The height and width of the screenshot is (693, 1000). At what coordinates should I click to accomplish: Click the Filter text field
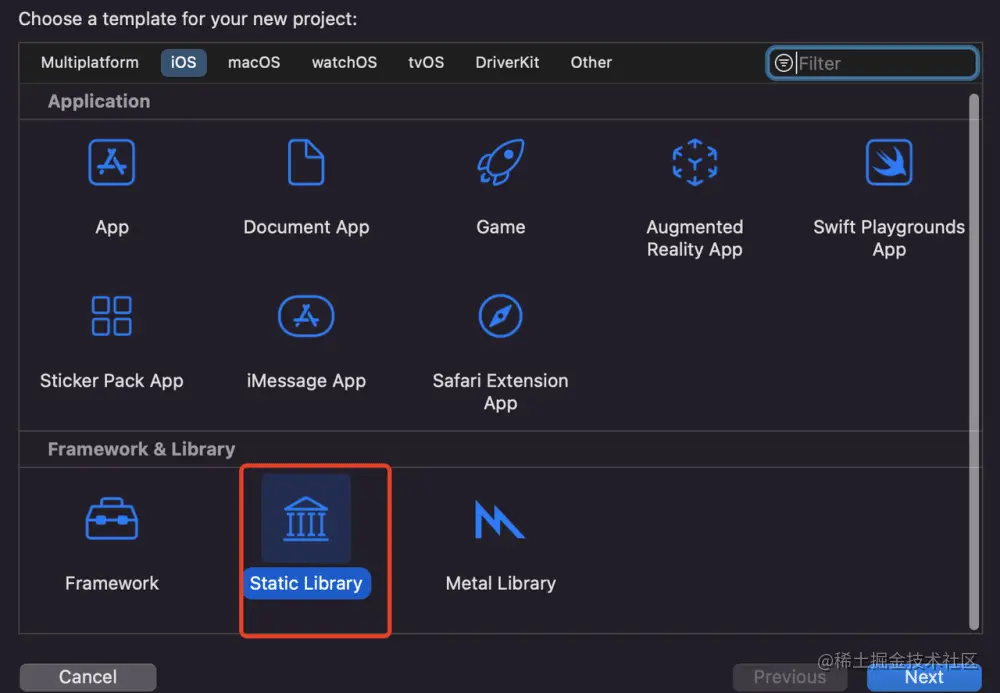872,63
